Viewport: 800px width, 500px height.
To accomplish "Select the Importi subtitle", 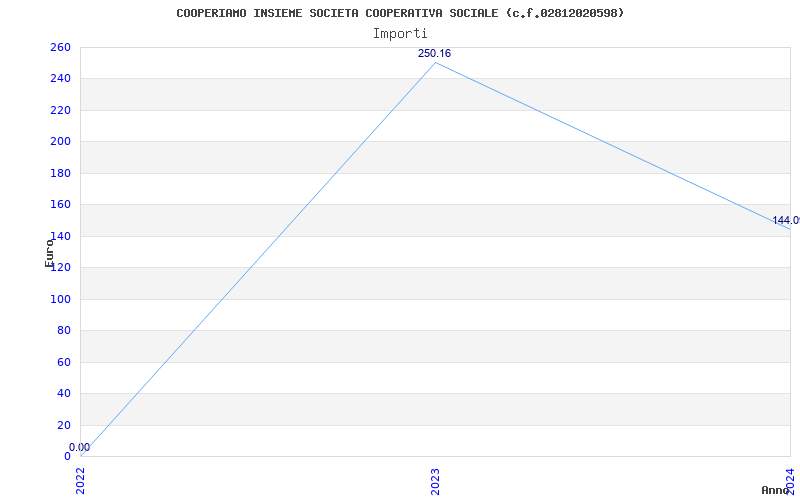I will click(x=400, y=34).
